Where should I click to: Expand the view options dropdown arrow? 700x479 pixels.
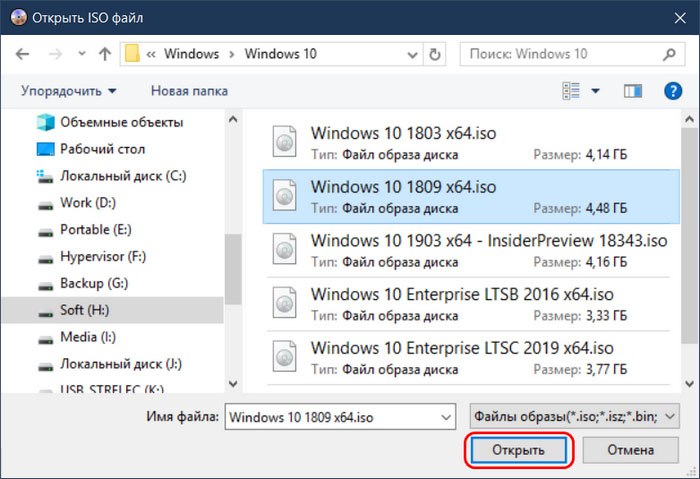[596, 91]
